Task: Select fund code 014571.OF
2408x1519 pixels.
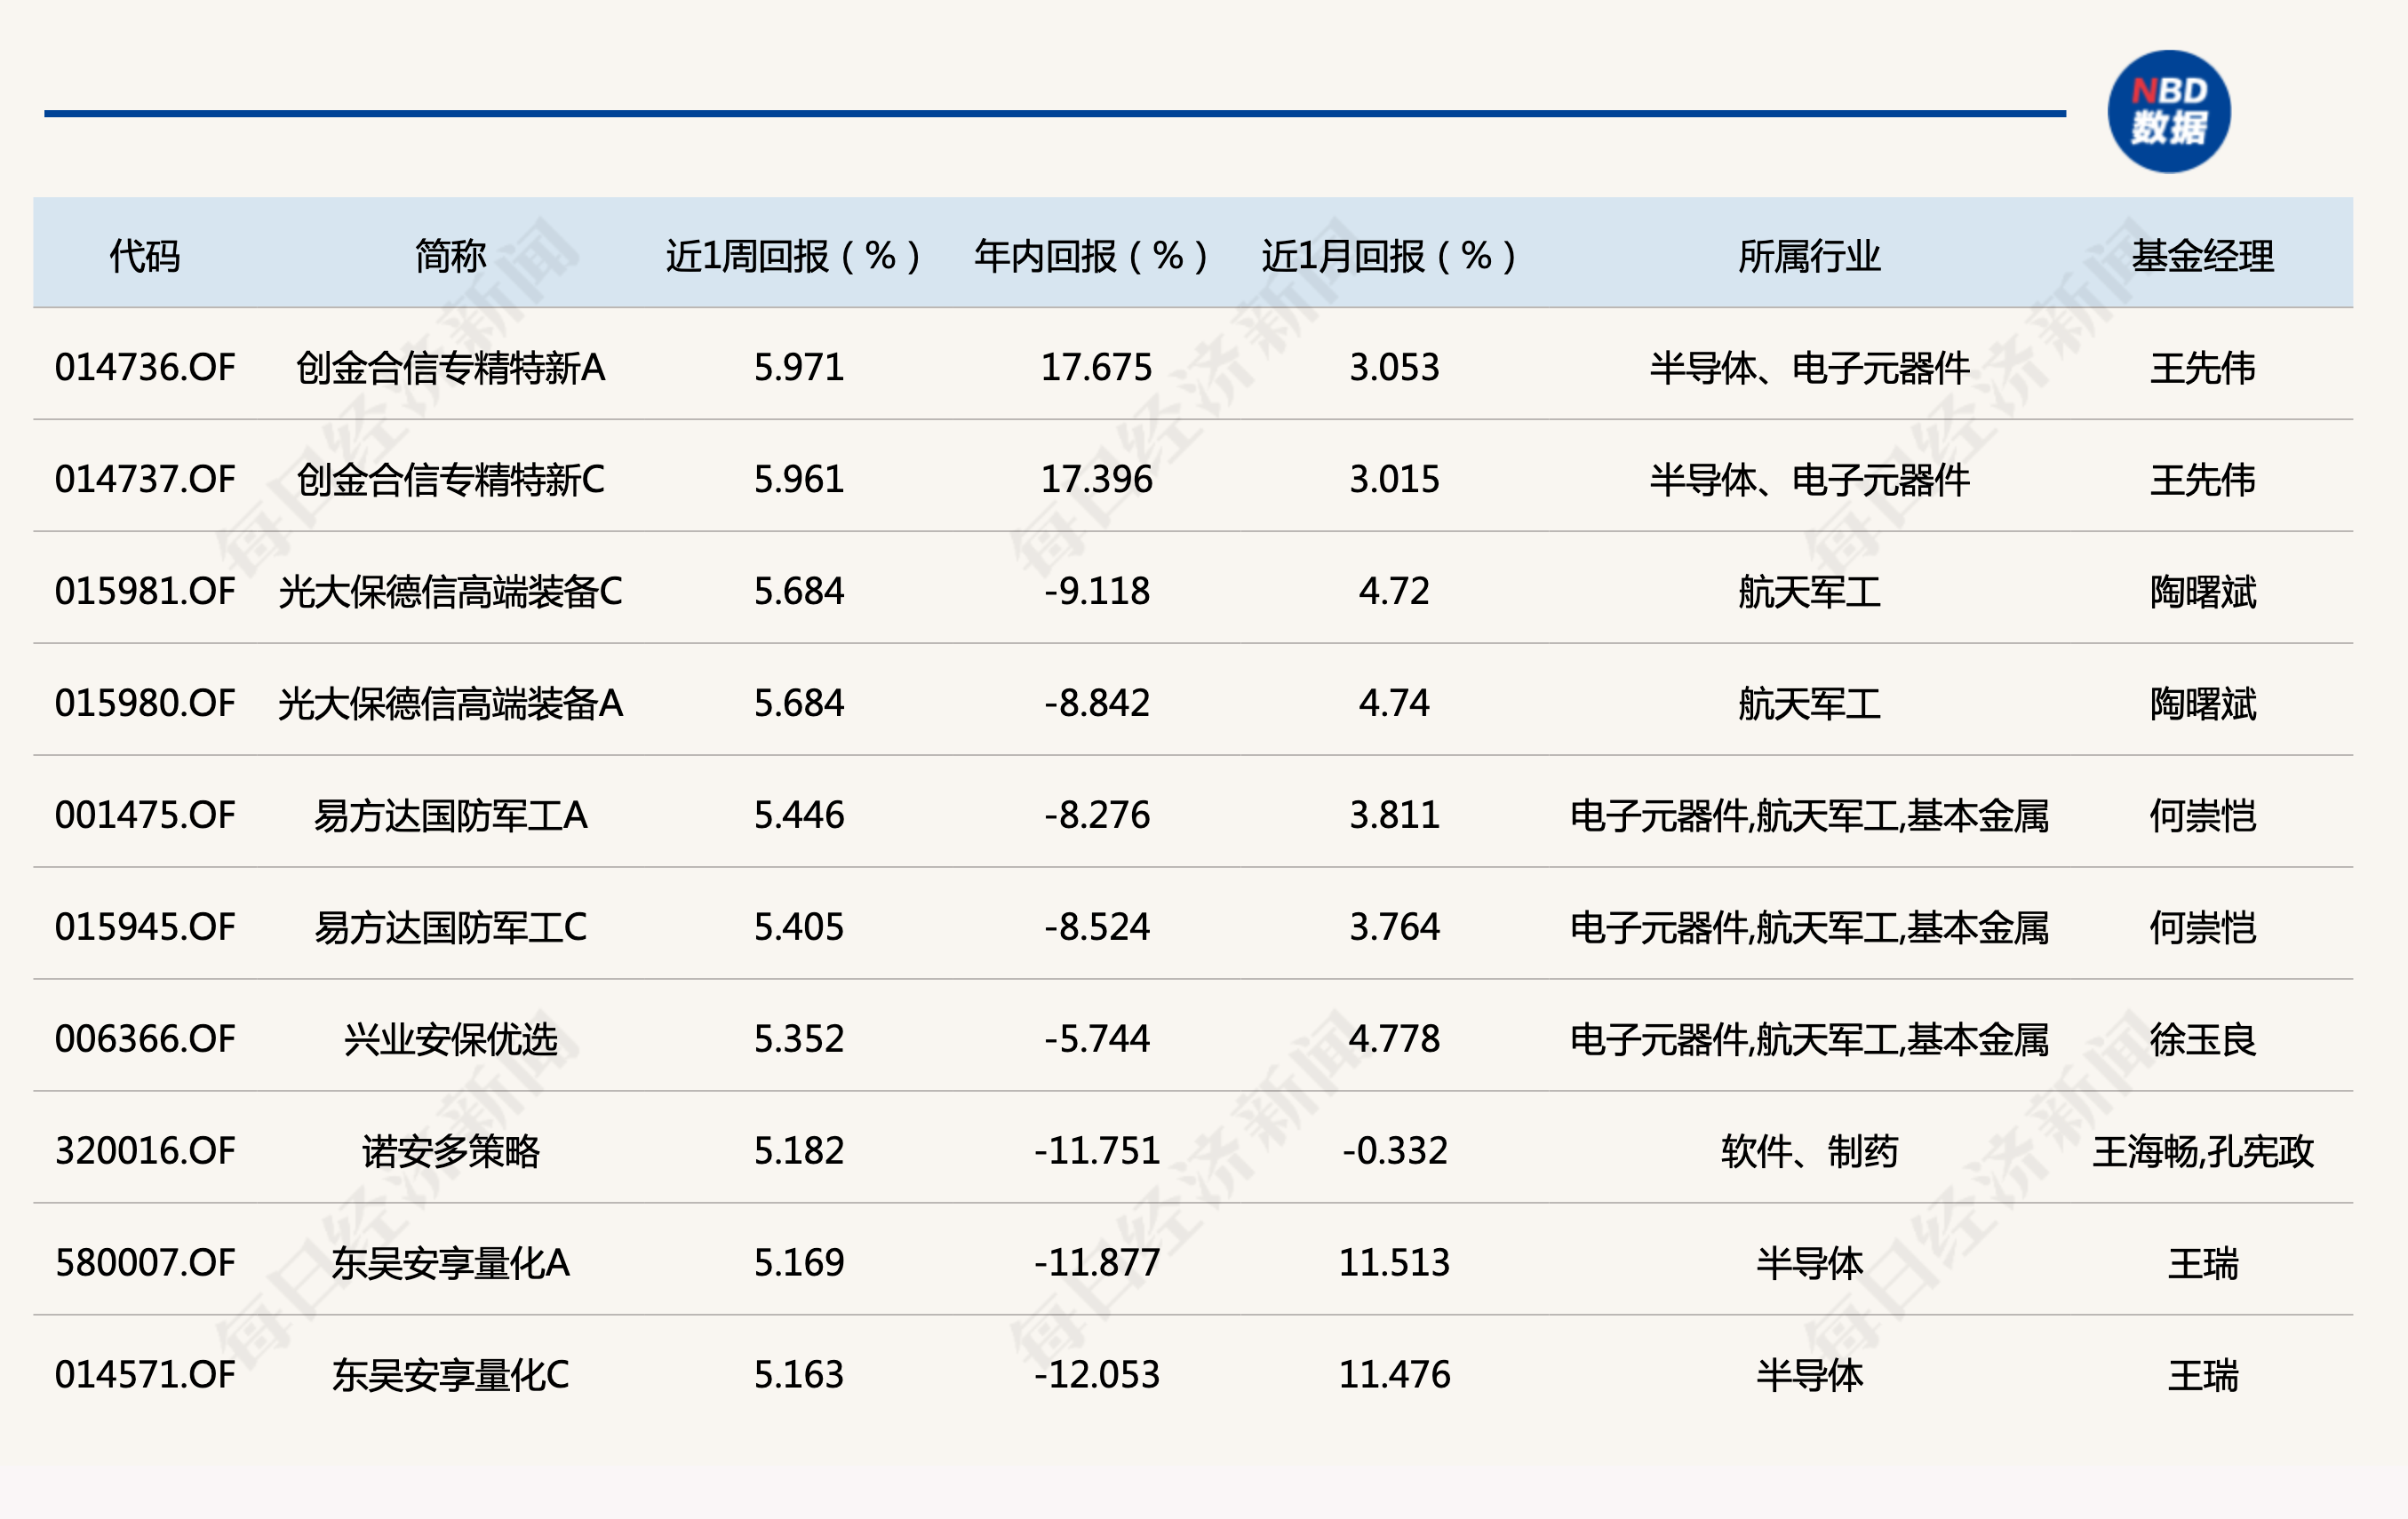Action: [145, 1375]
